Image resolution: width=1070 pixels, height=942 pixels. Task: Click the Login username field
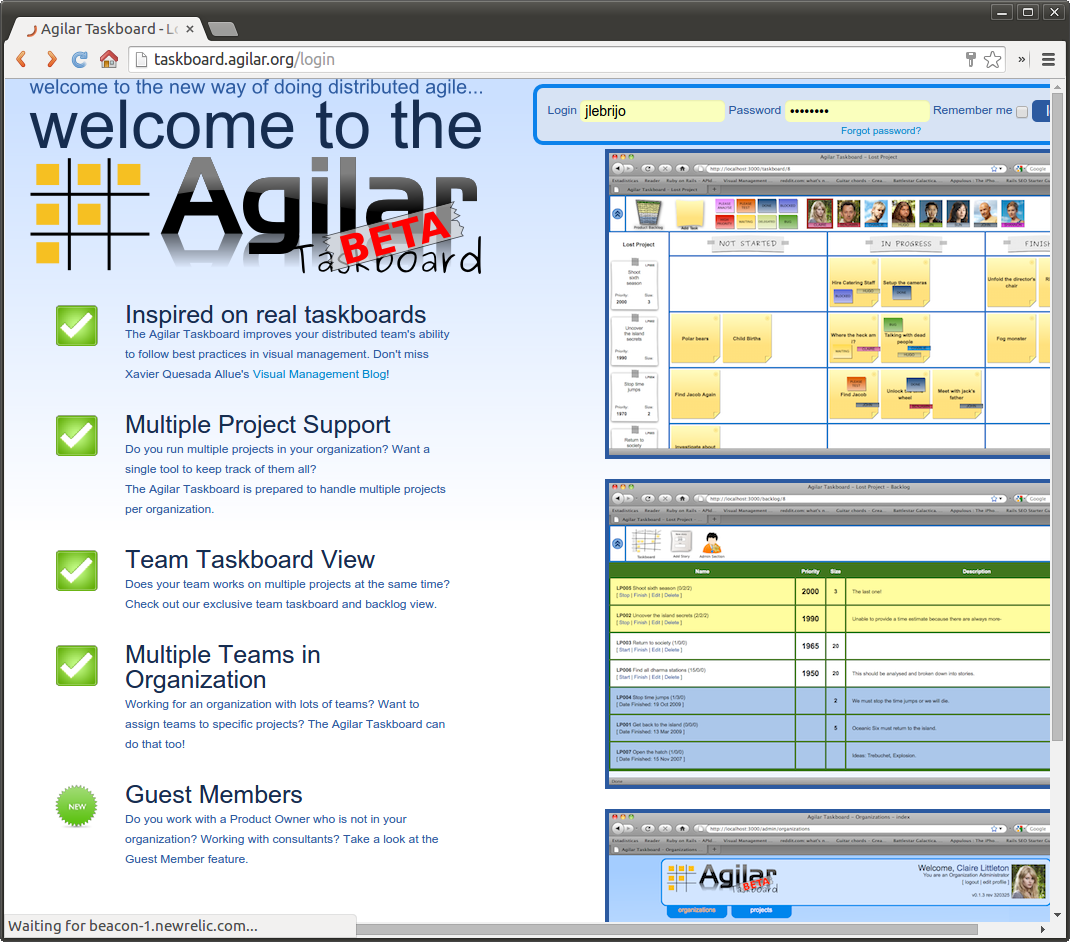pos(652,111)
